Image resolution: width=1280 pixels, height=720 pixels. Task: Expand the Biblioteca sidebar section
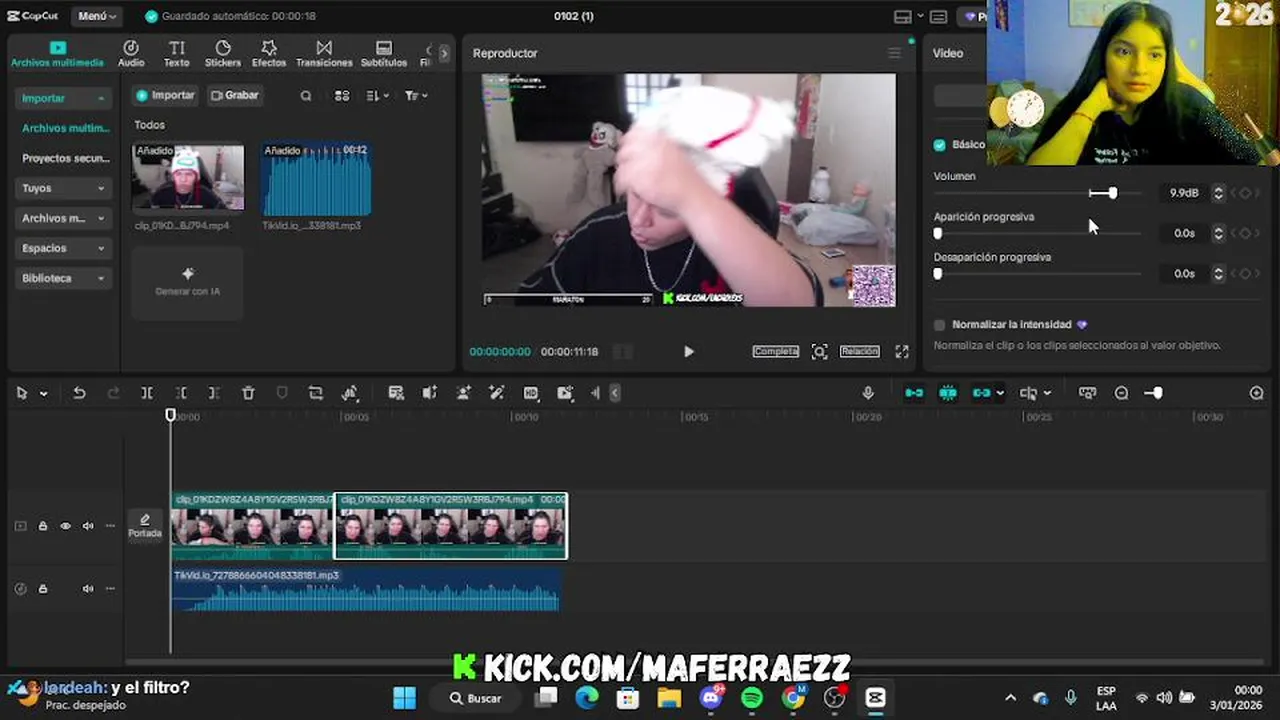pyautogui.click(x=61, y=278)
